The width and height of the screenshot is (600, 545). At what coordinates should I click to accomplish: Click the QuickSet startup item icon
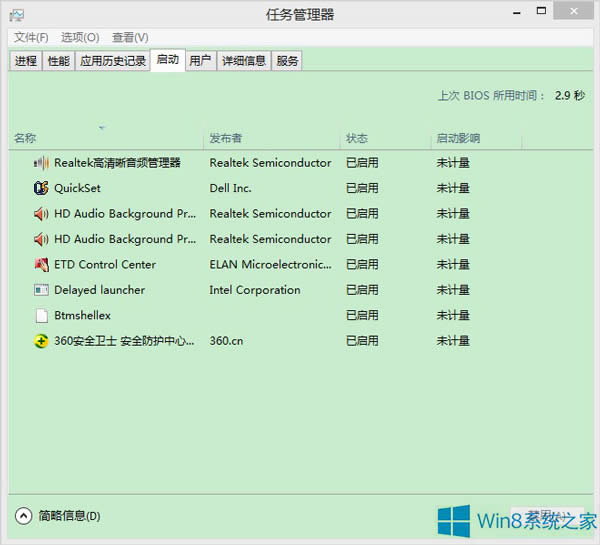pyautogui.click(x=41, y=188)
